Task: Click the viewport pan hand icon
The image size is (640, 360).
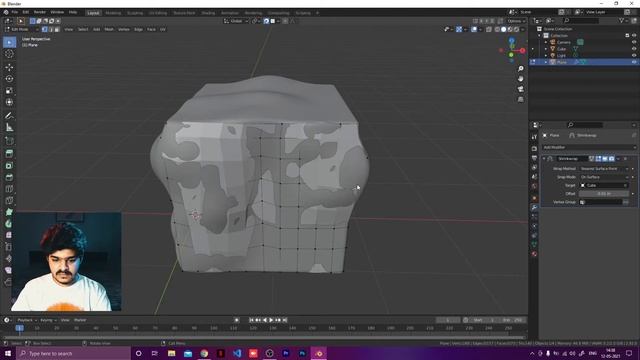Action: click(x=520, y=78)
